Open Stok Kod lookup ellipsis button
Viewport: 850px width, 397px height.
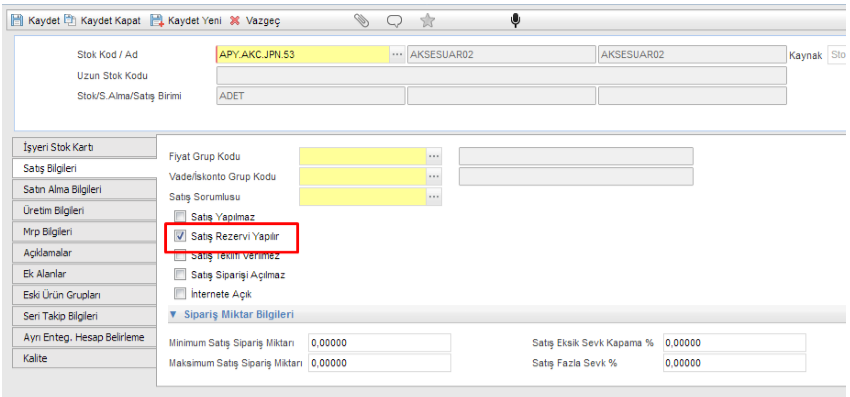coord(397,54)
